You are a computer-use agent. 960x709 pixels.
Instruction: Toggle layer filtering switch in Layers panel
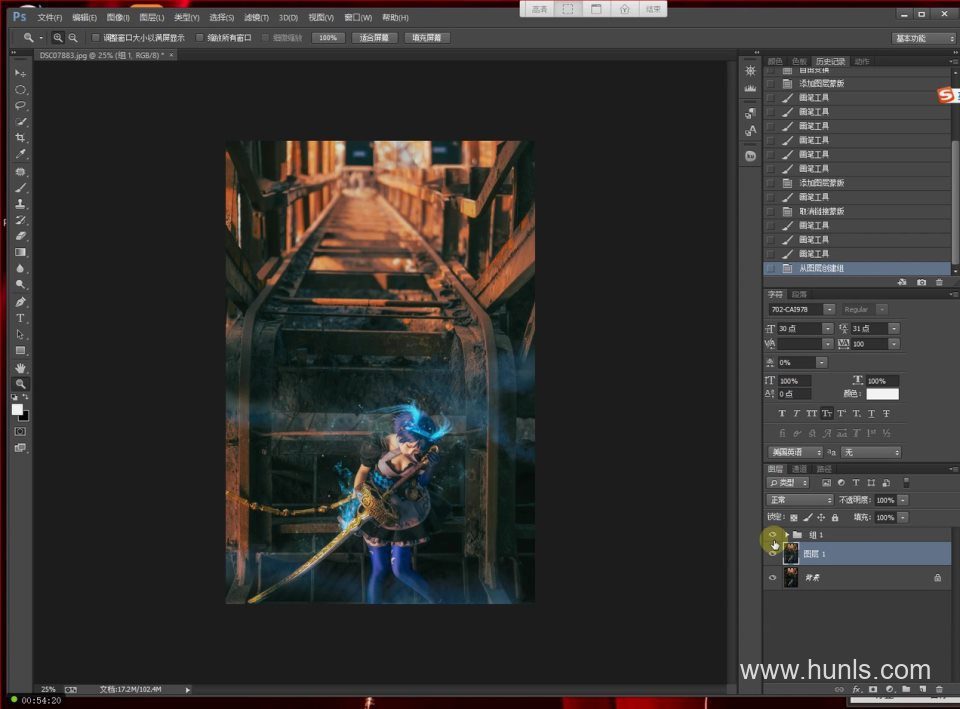[907, 482]
